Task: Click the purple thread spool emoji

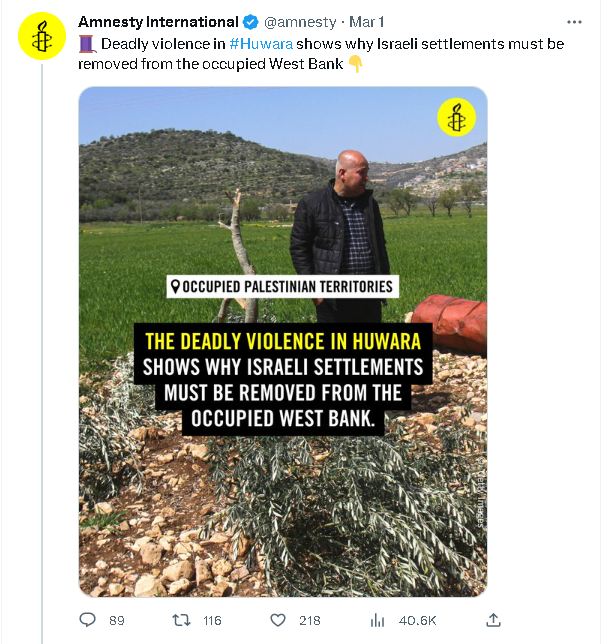Action: coord(86,44)
